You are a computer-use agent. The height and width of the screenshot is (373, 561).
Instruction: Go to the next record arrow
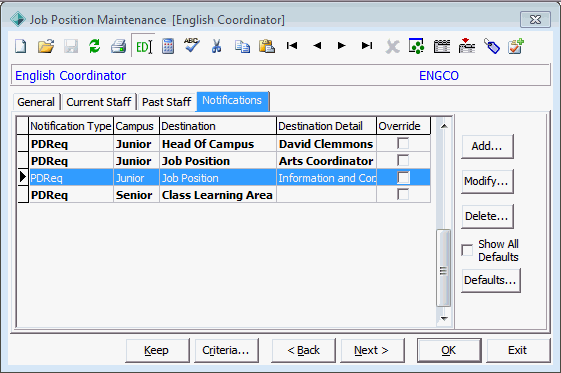[342, 45]
